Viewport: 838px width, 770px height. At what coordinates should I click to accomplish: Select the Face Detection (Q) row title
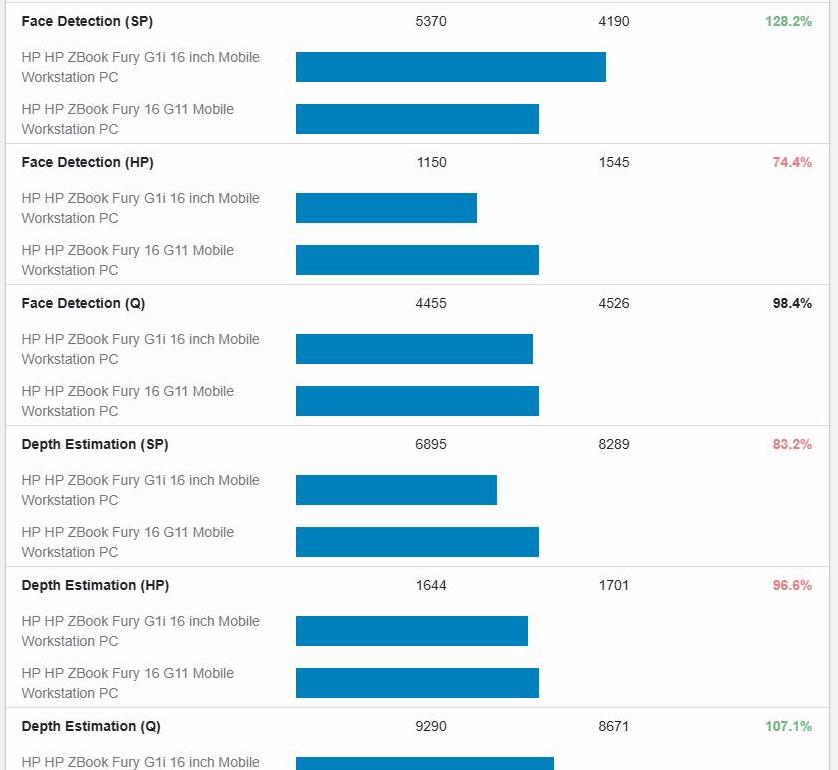point(83,303)
